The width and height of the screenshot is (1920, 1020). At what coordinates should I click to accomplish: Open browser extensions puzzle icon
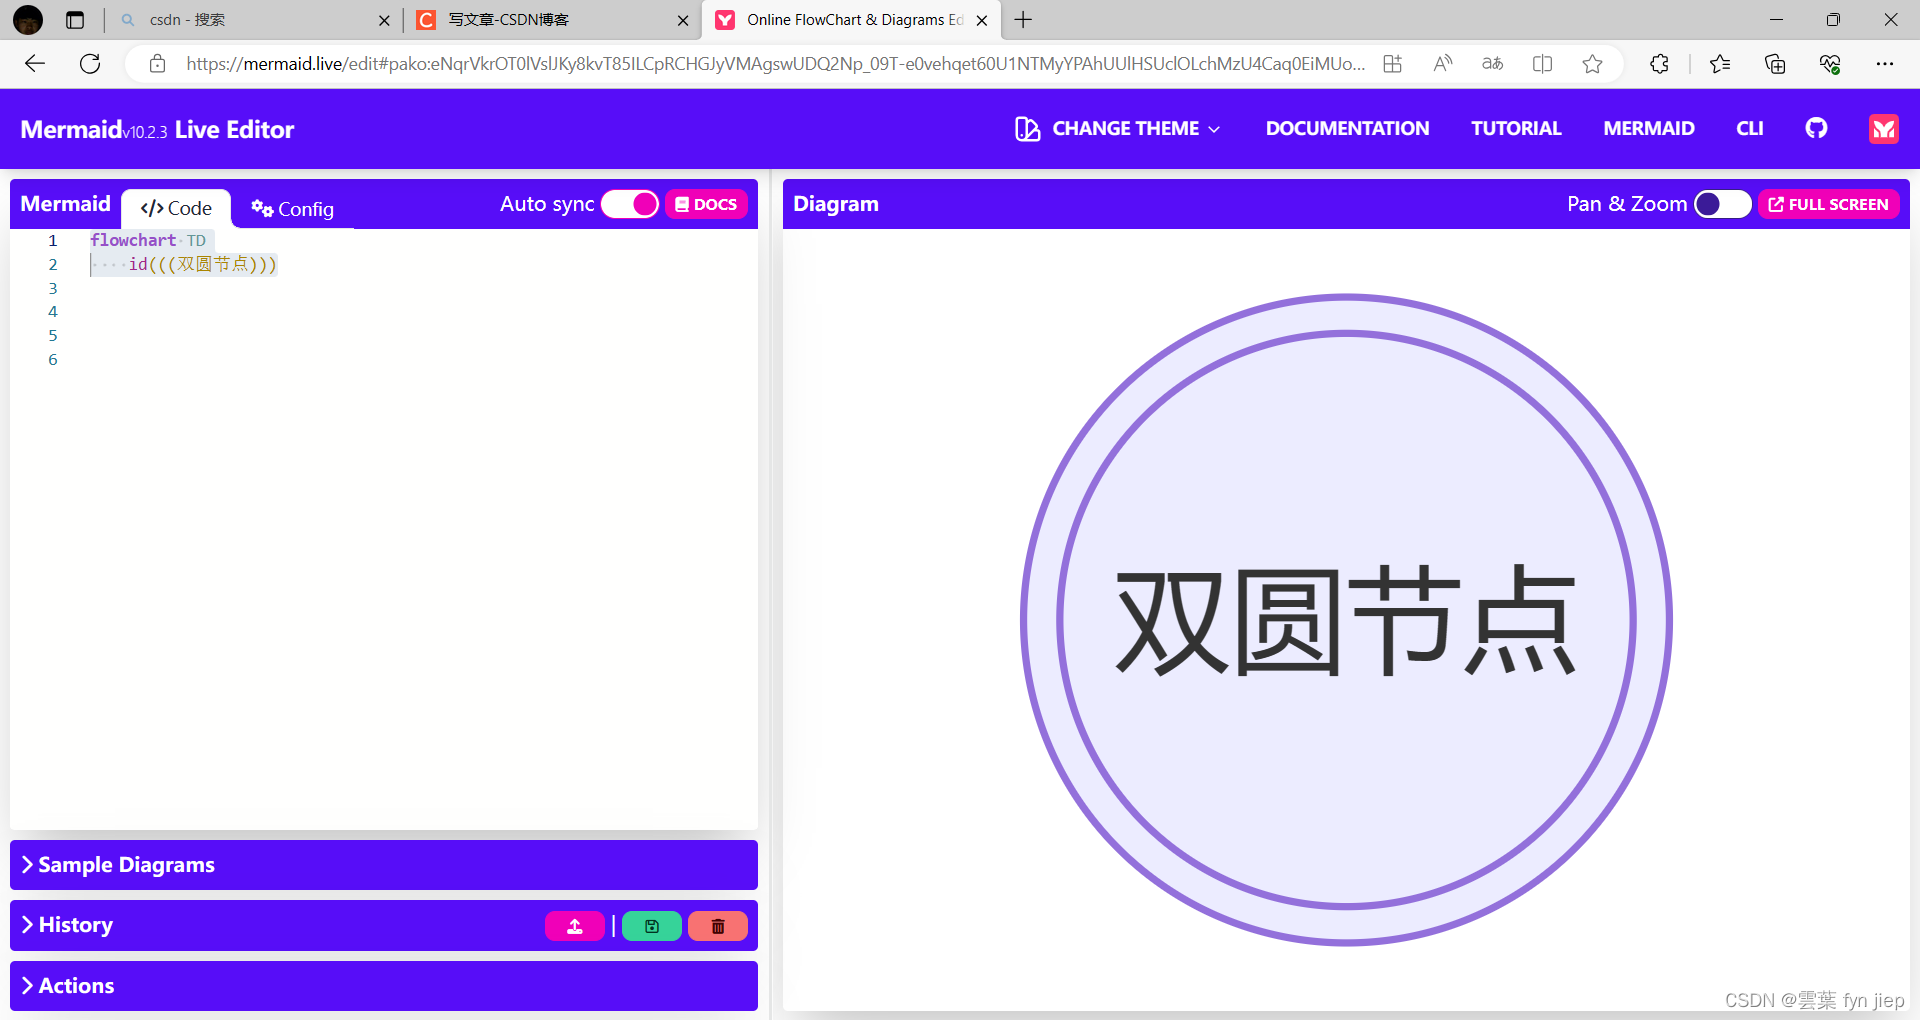tap(1659, 64)
